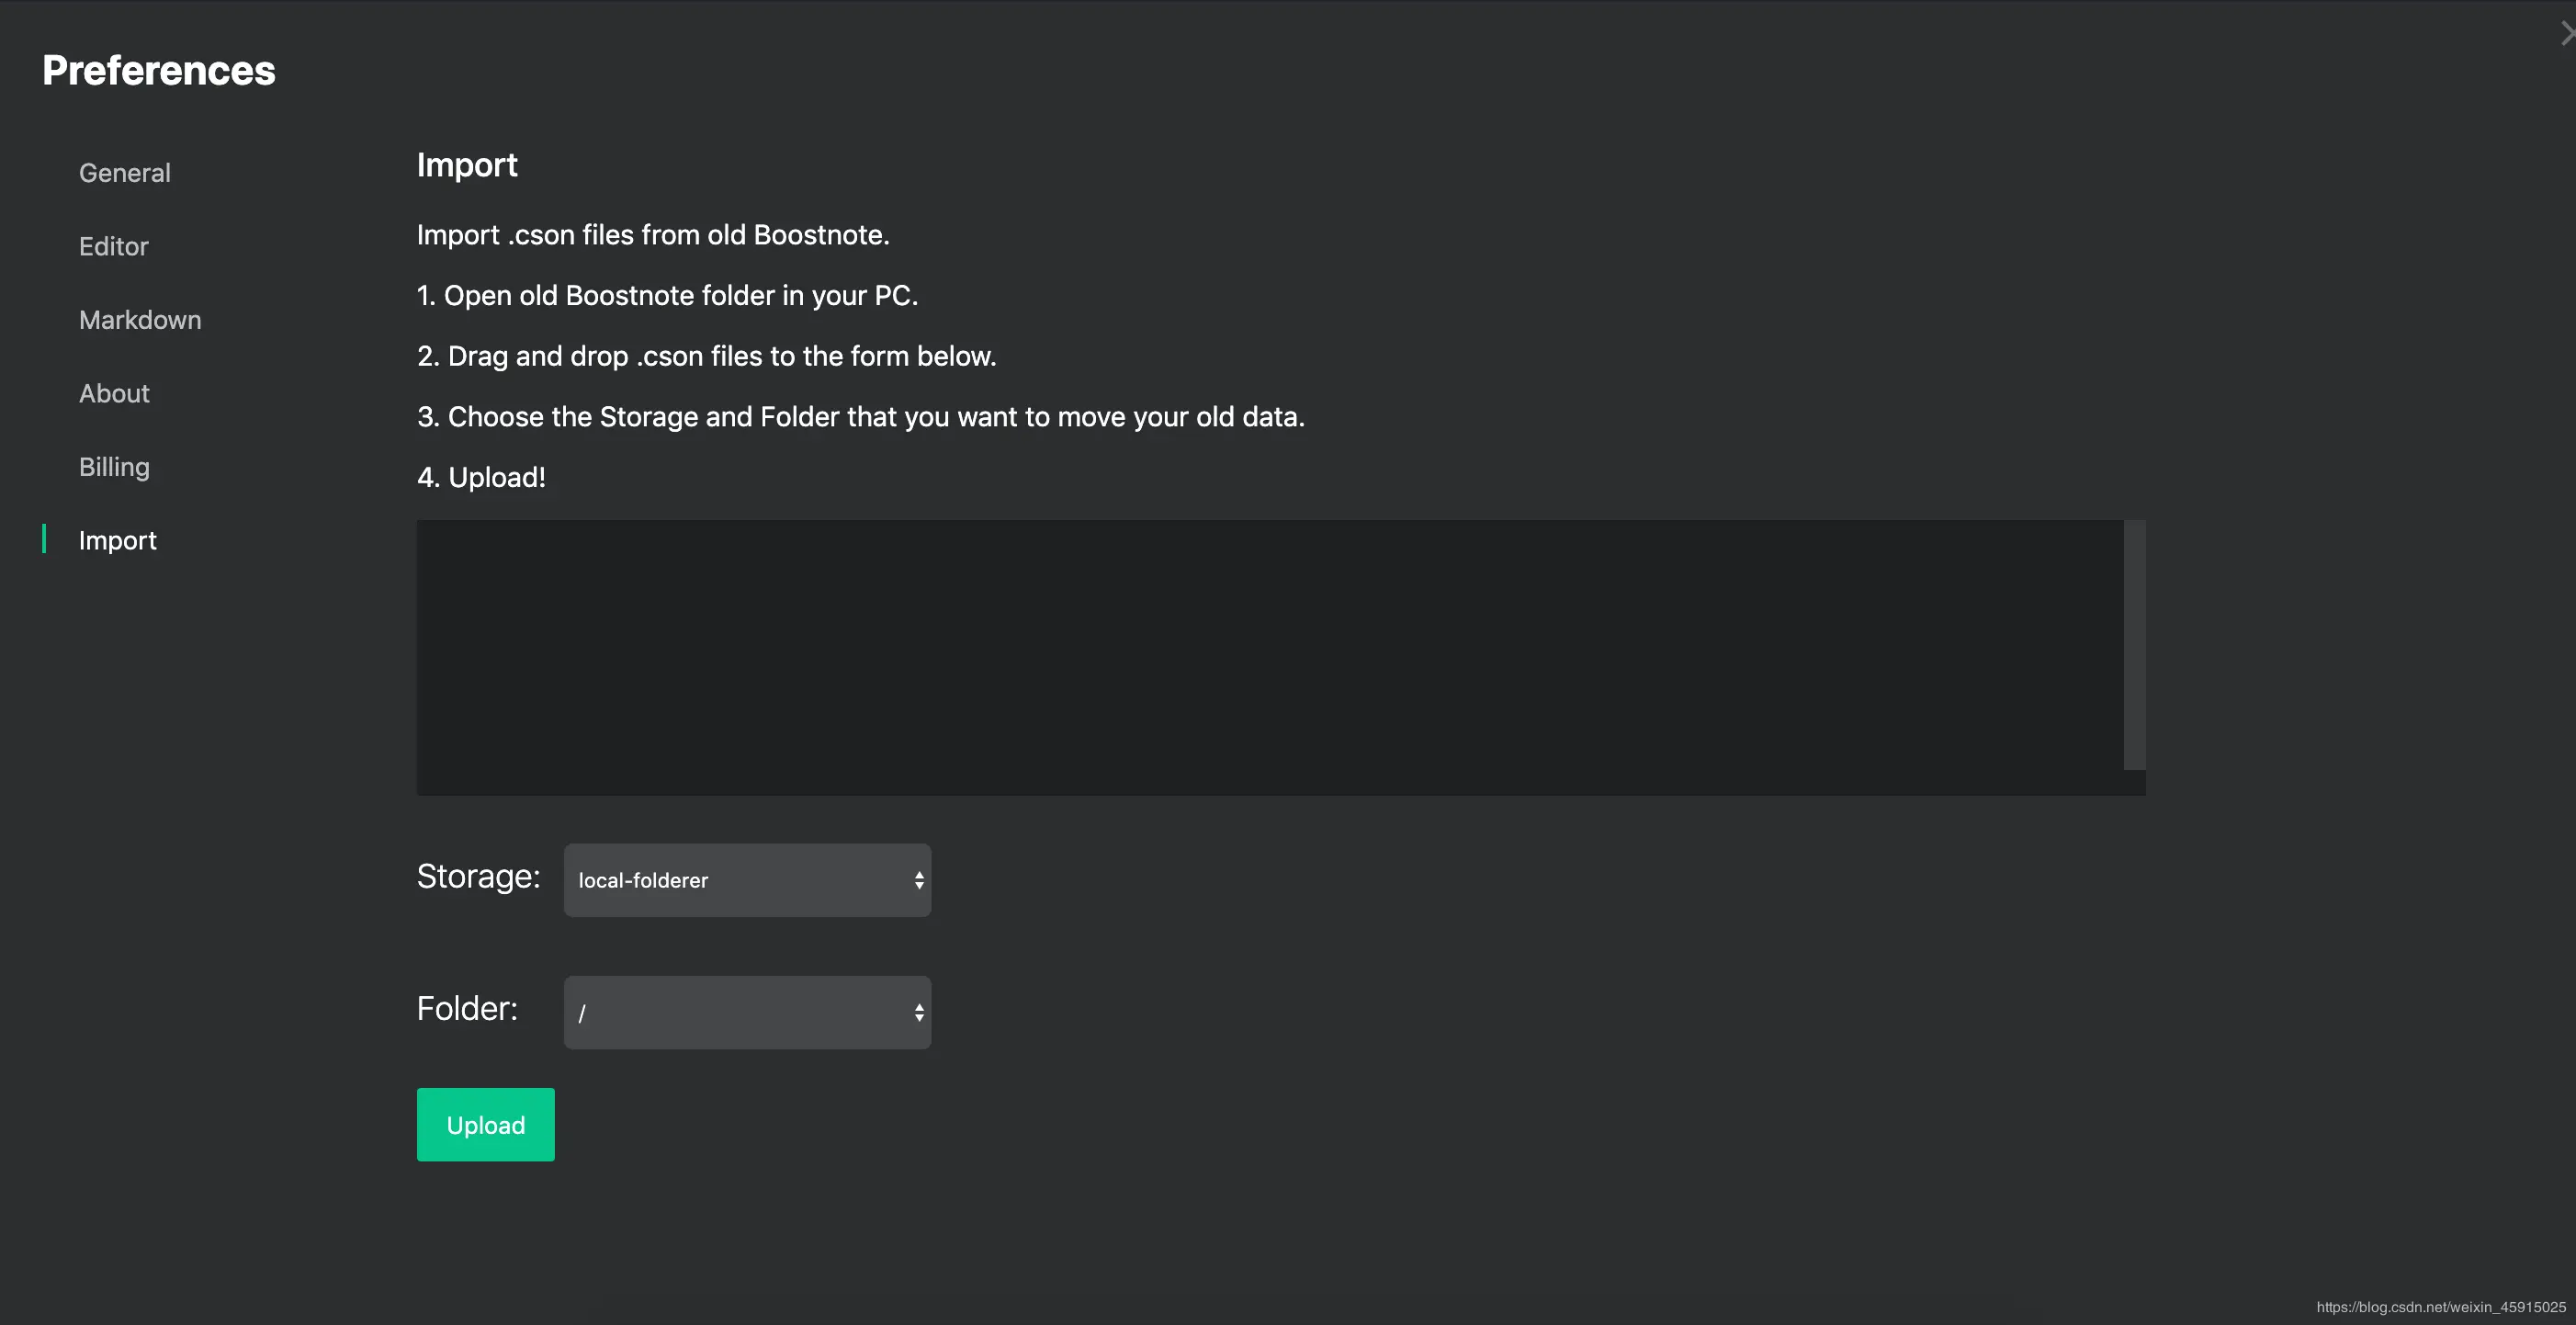Select the Billing tab in sidebar
2576x1325 pixels.
coord(114,467)
